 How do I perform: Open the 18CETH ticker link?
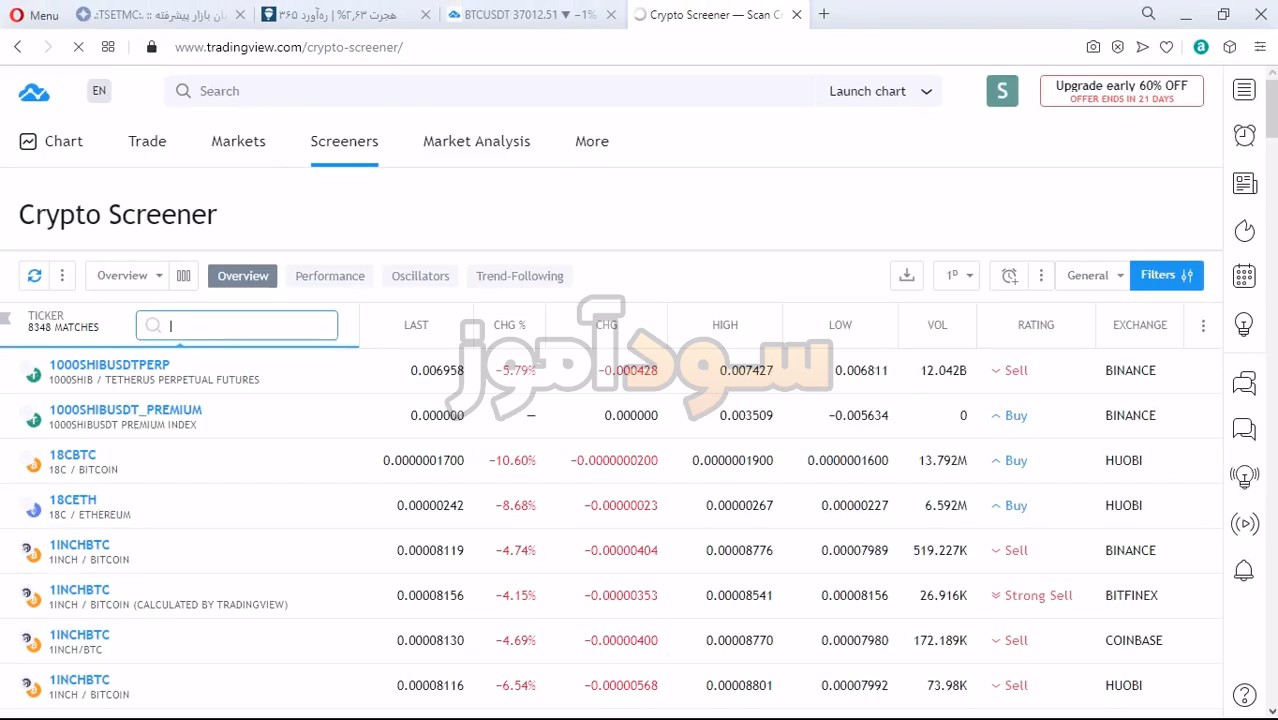point(73,500)
